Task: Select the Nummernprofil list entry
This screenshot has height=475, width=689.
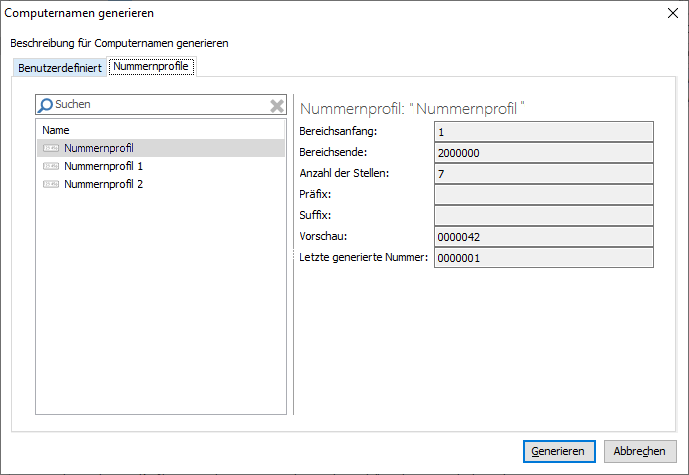Action: [x=161, y=148]
